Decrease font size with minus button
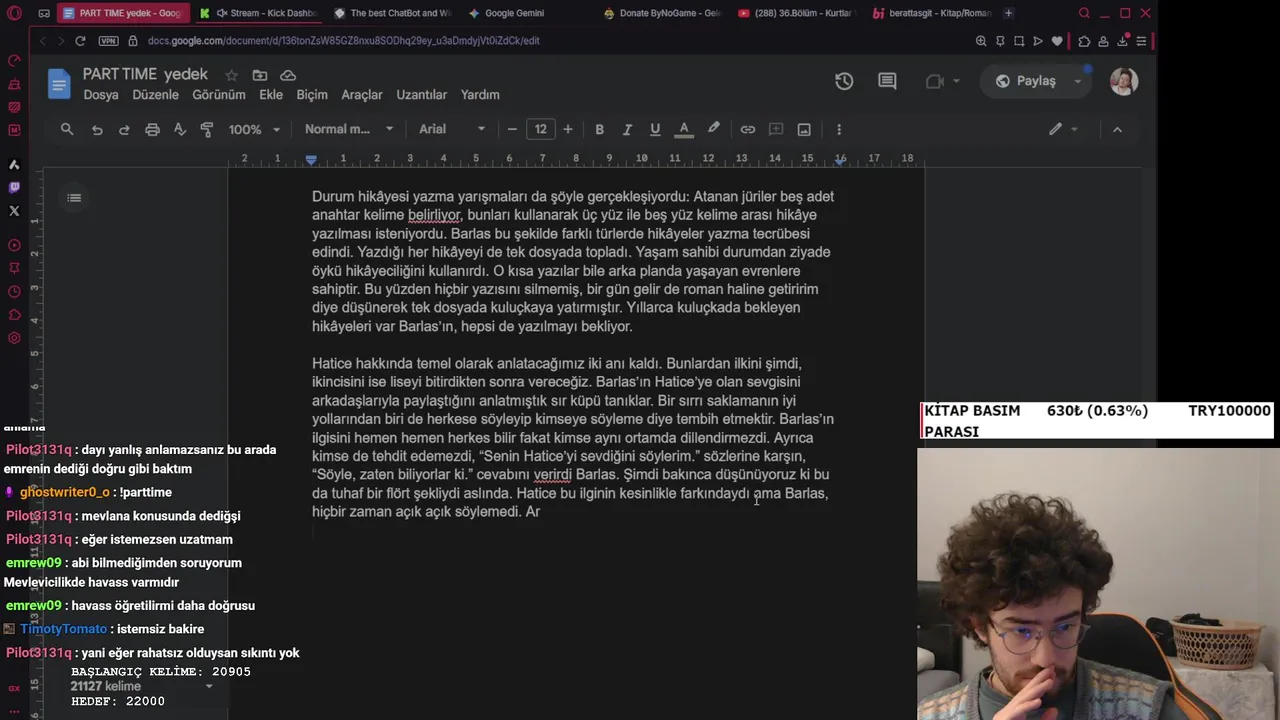The image size is (1280, 720). pyautogui.click(x=512, y=129)
